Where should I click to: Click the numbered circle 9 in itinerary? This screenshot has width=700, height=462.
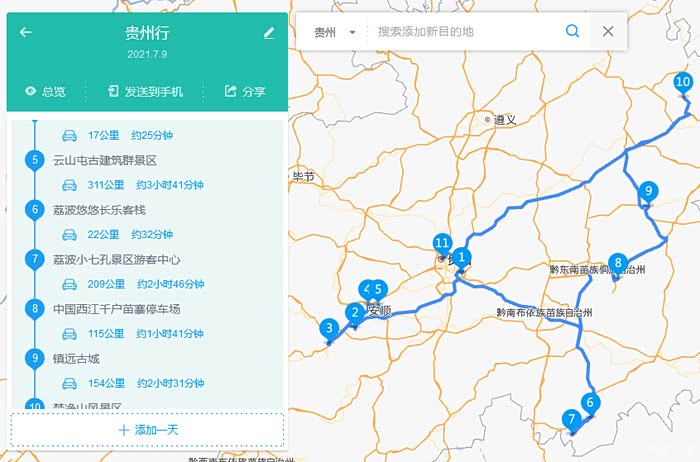click(35, 358)
